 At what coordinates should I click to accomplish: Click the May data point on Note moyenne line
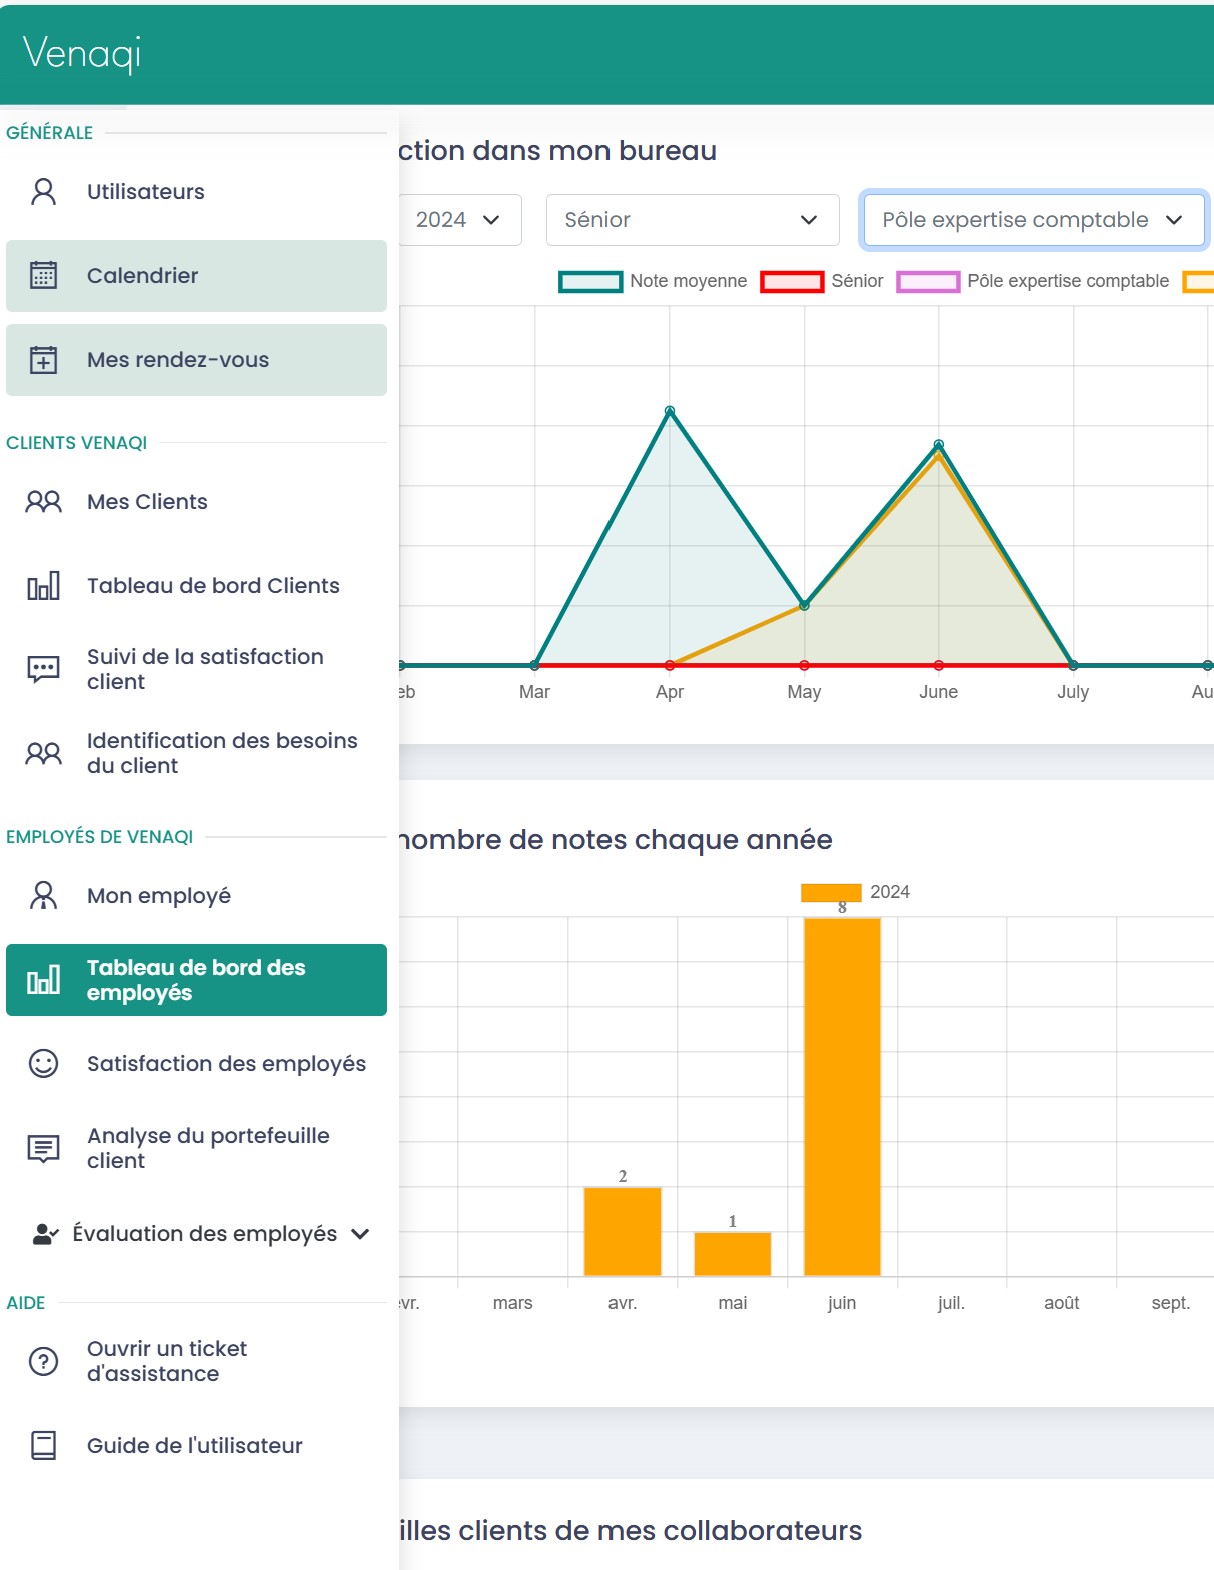coord(804,605)
